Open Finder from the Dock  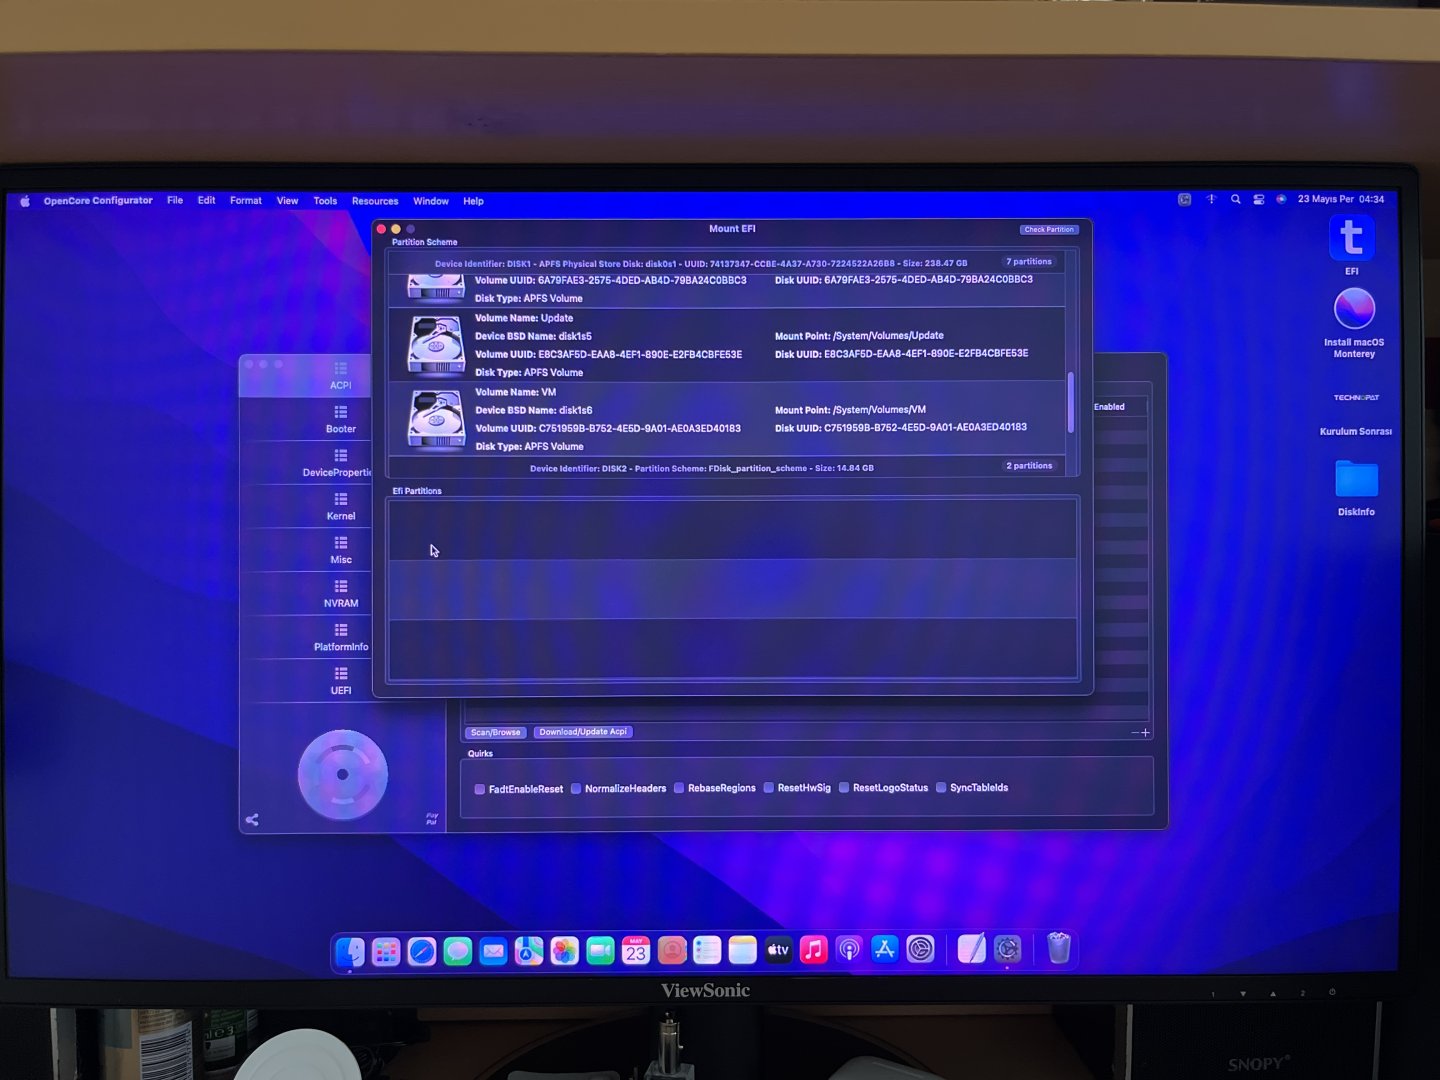coord(350,950)
